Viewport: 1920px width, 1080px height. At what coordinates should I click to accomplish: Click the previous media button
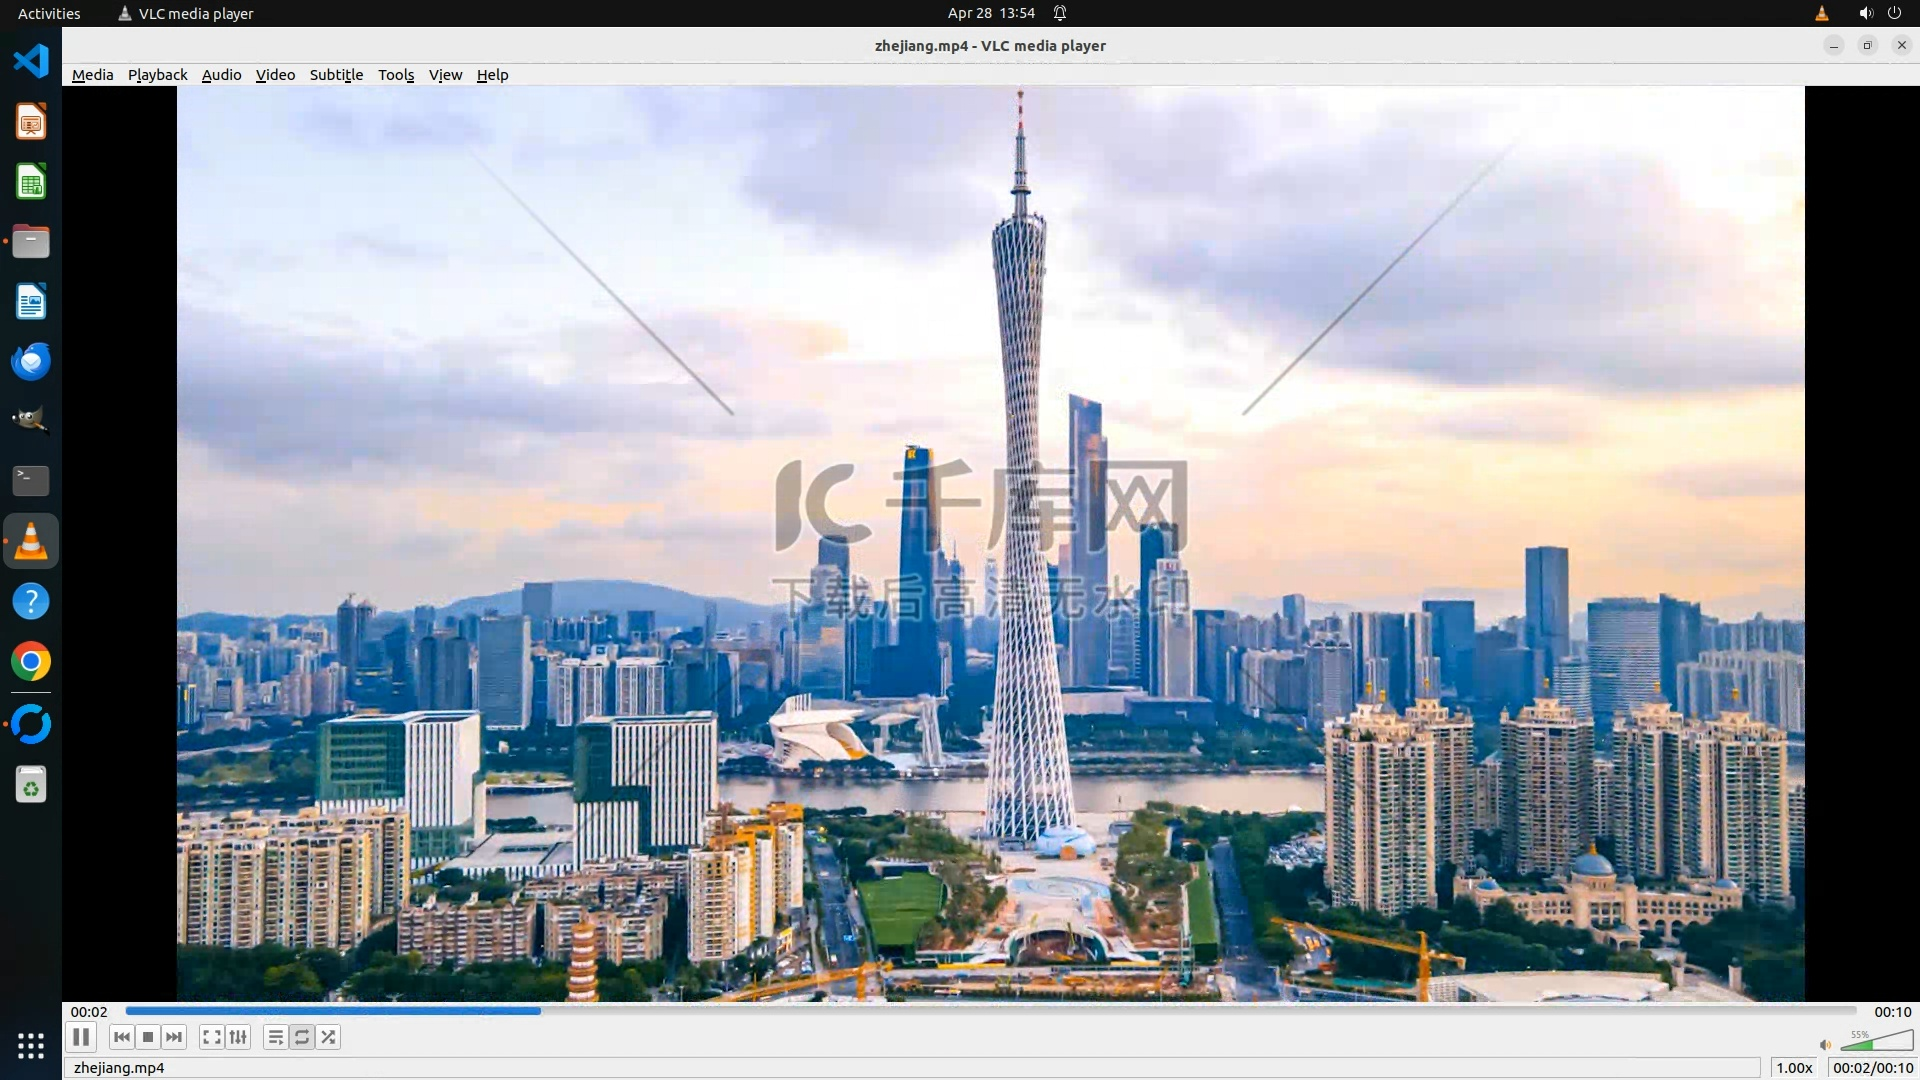coord(121,1037)
